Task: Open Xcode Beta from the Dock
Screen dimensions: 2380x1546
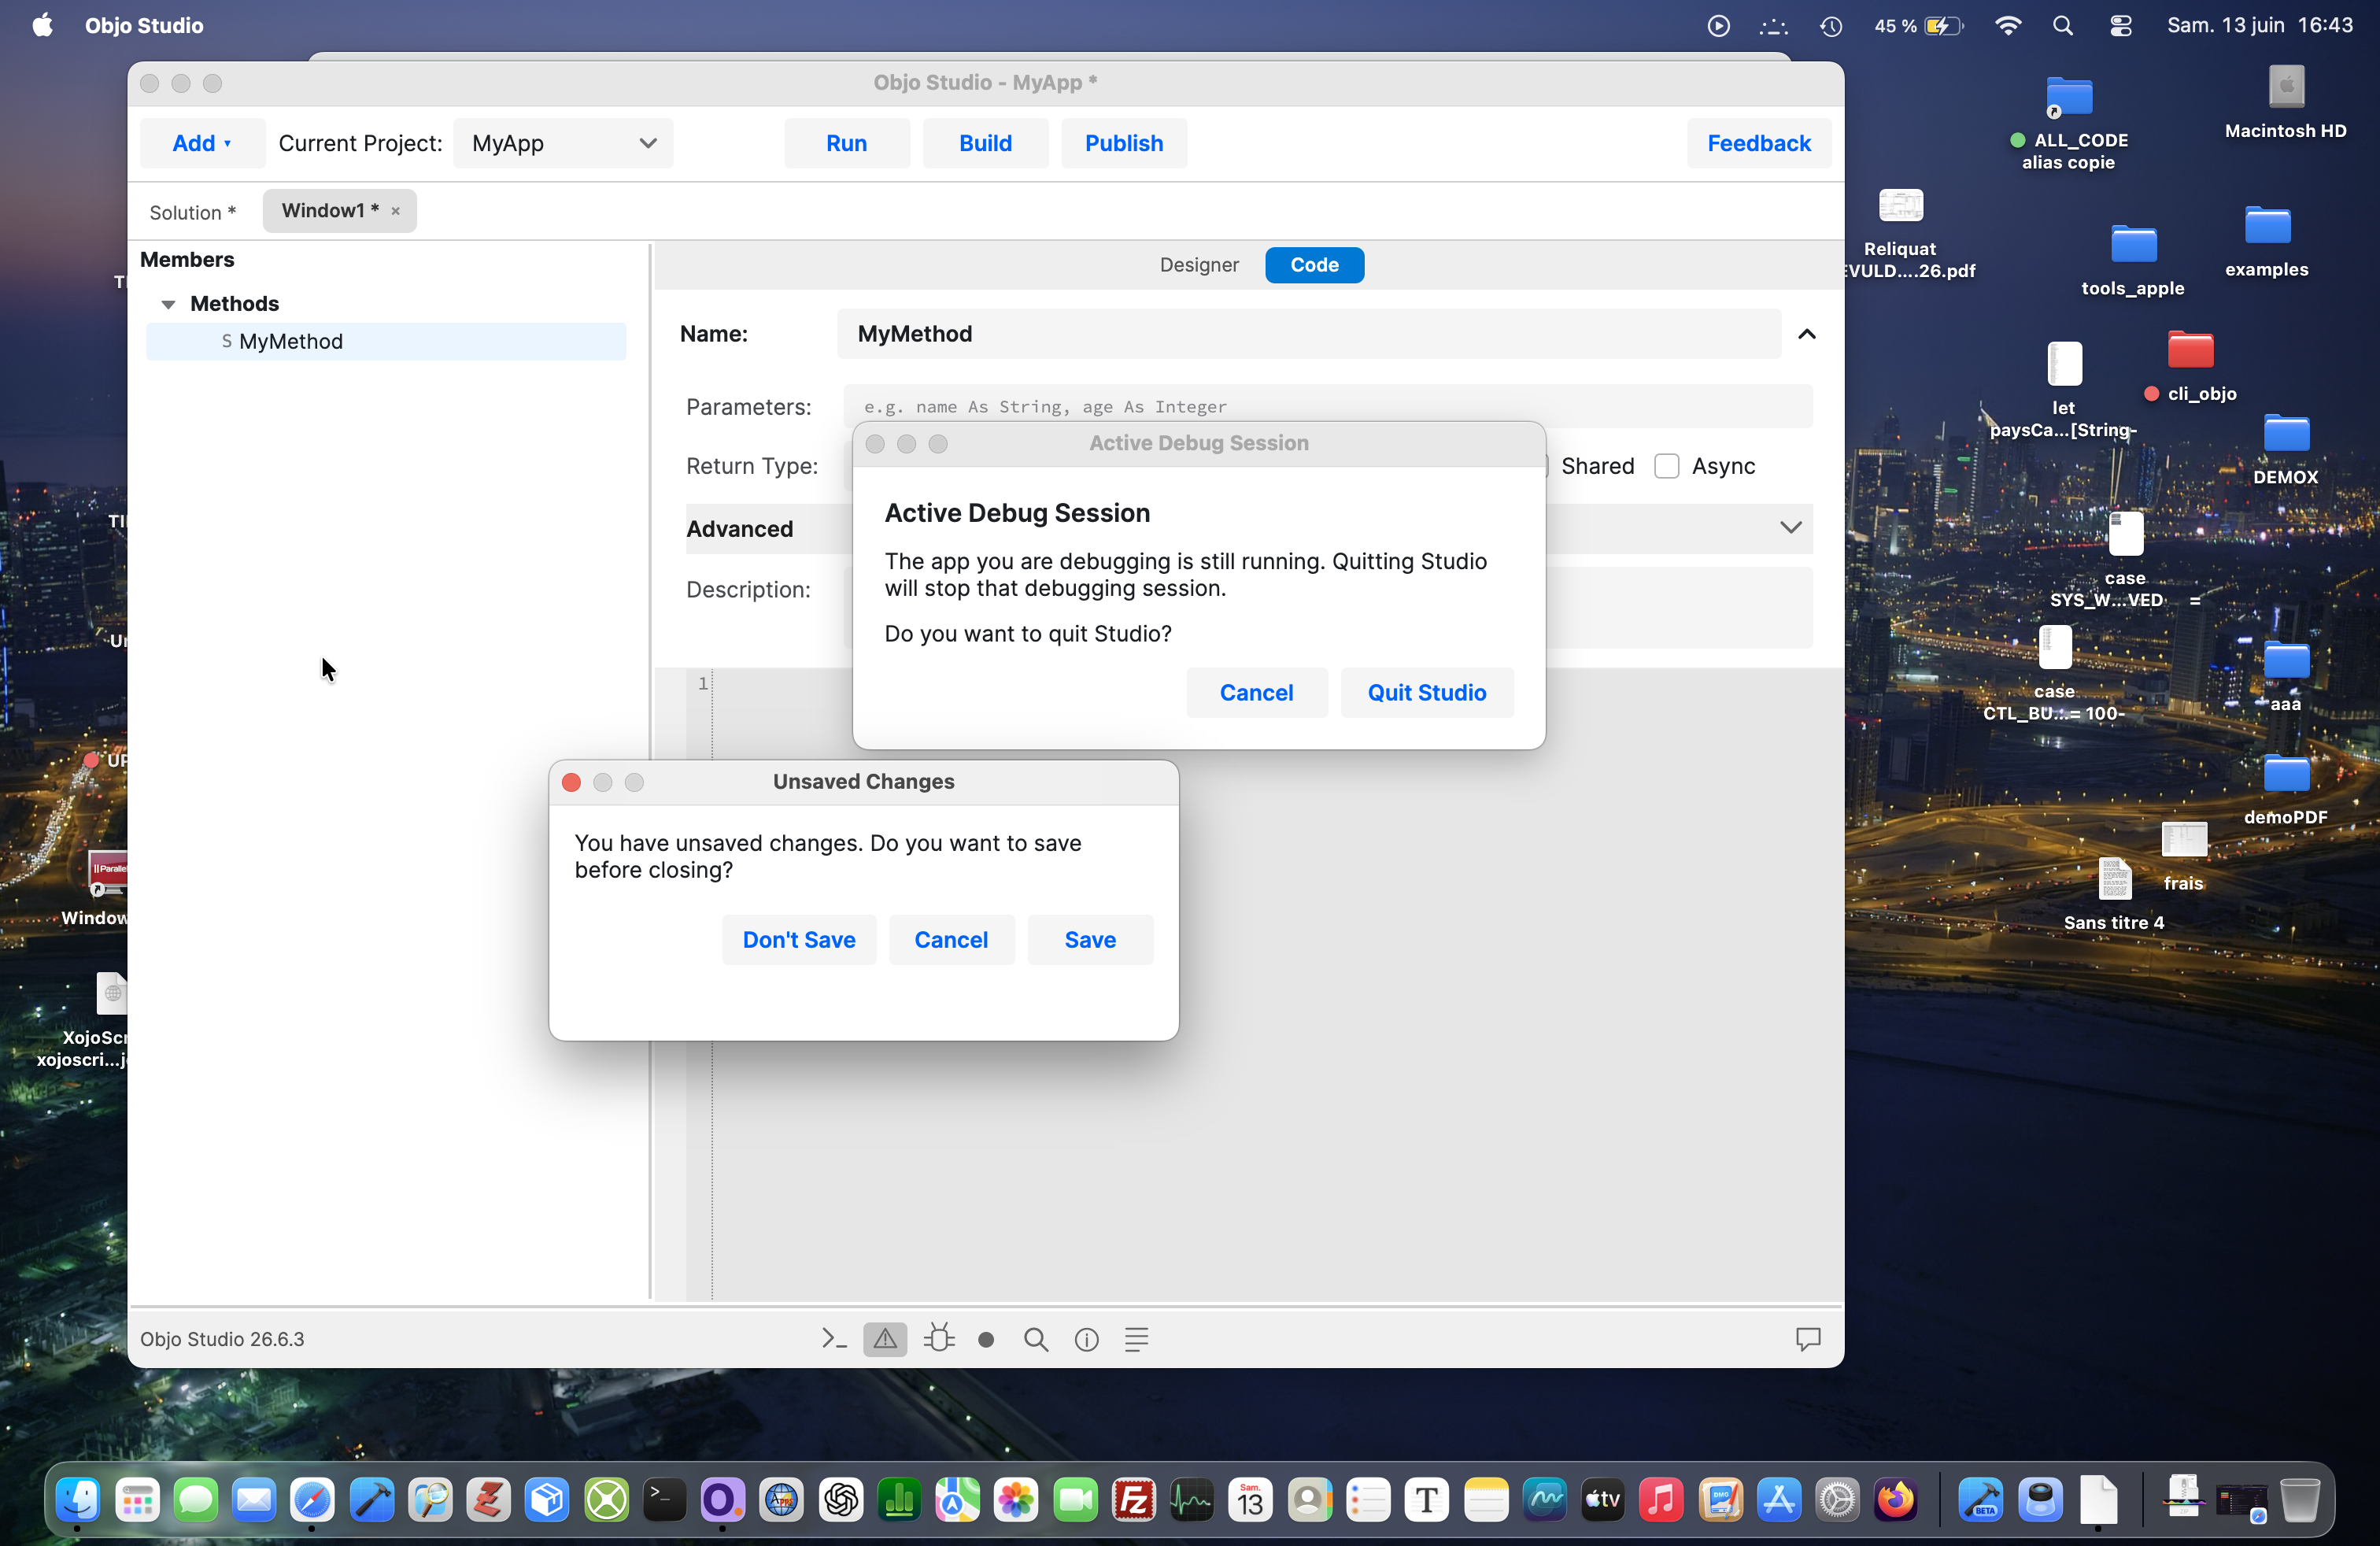Action: pos(1981,1499)
